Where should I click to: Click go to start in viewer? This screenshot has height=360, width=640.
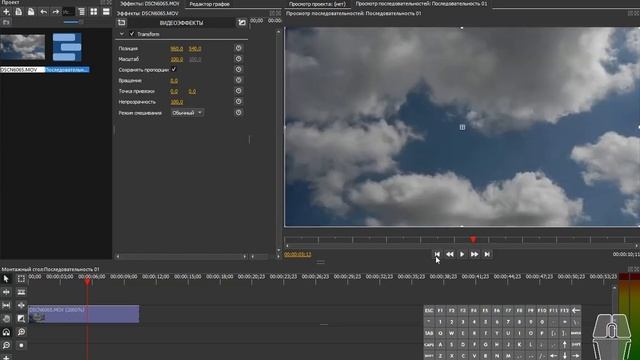click(x=437, y=254)
